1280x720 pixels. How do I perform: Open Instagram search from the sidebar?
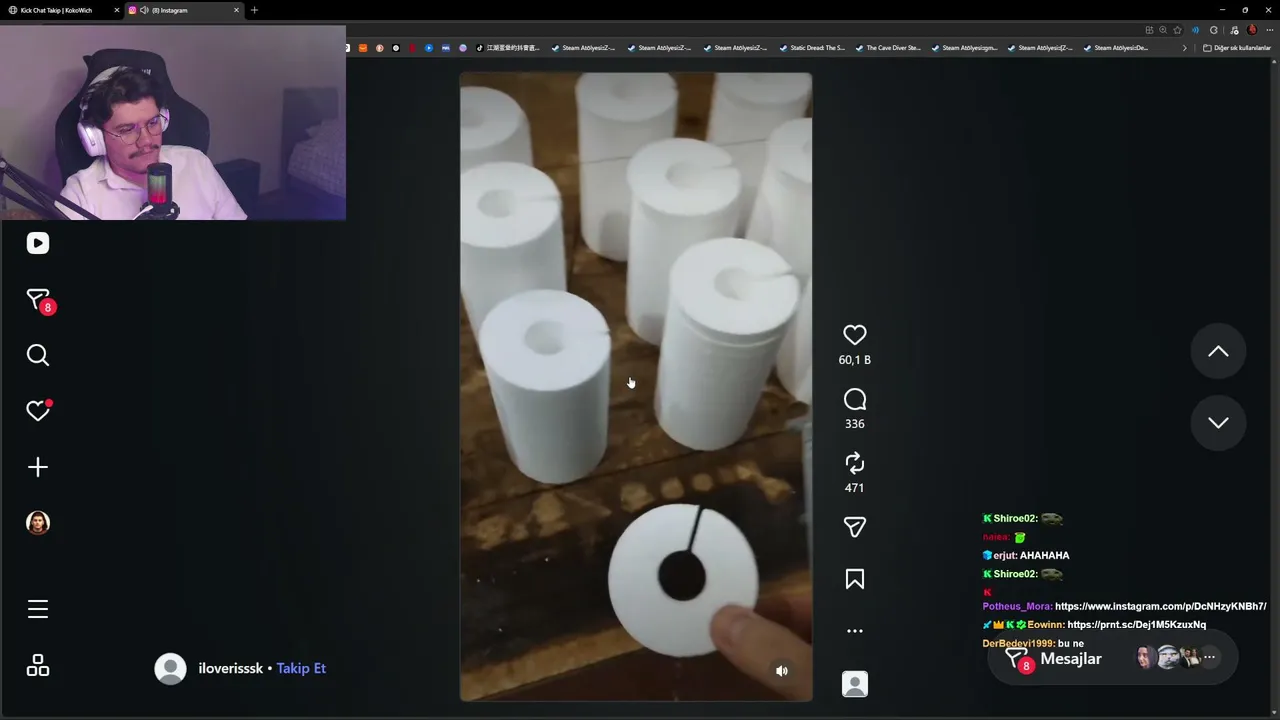(38, 355)
